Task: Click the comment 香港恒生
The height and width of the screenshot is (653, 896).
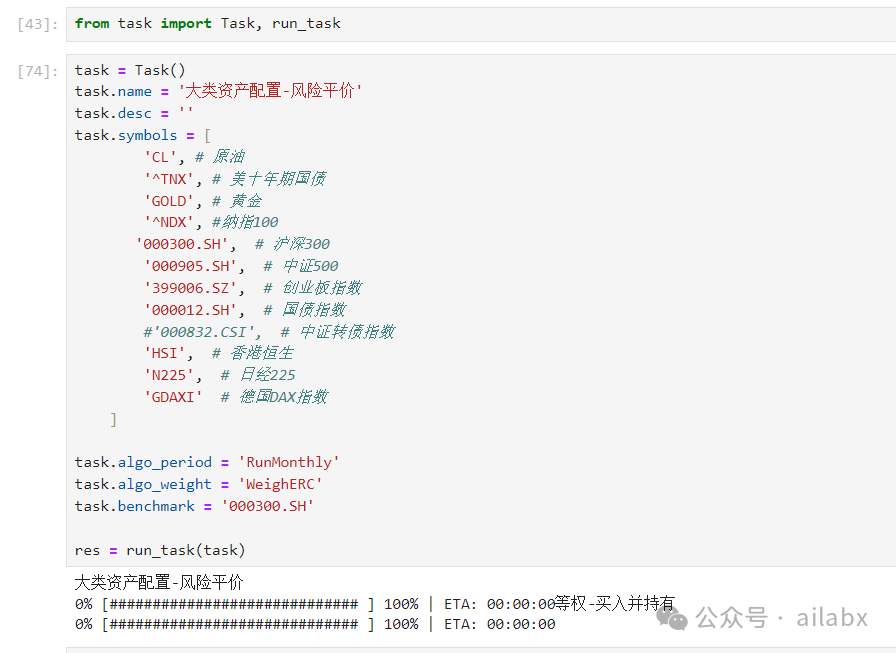Action: coord(262,353)
